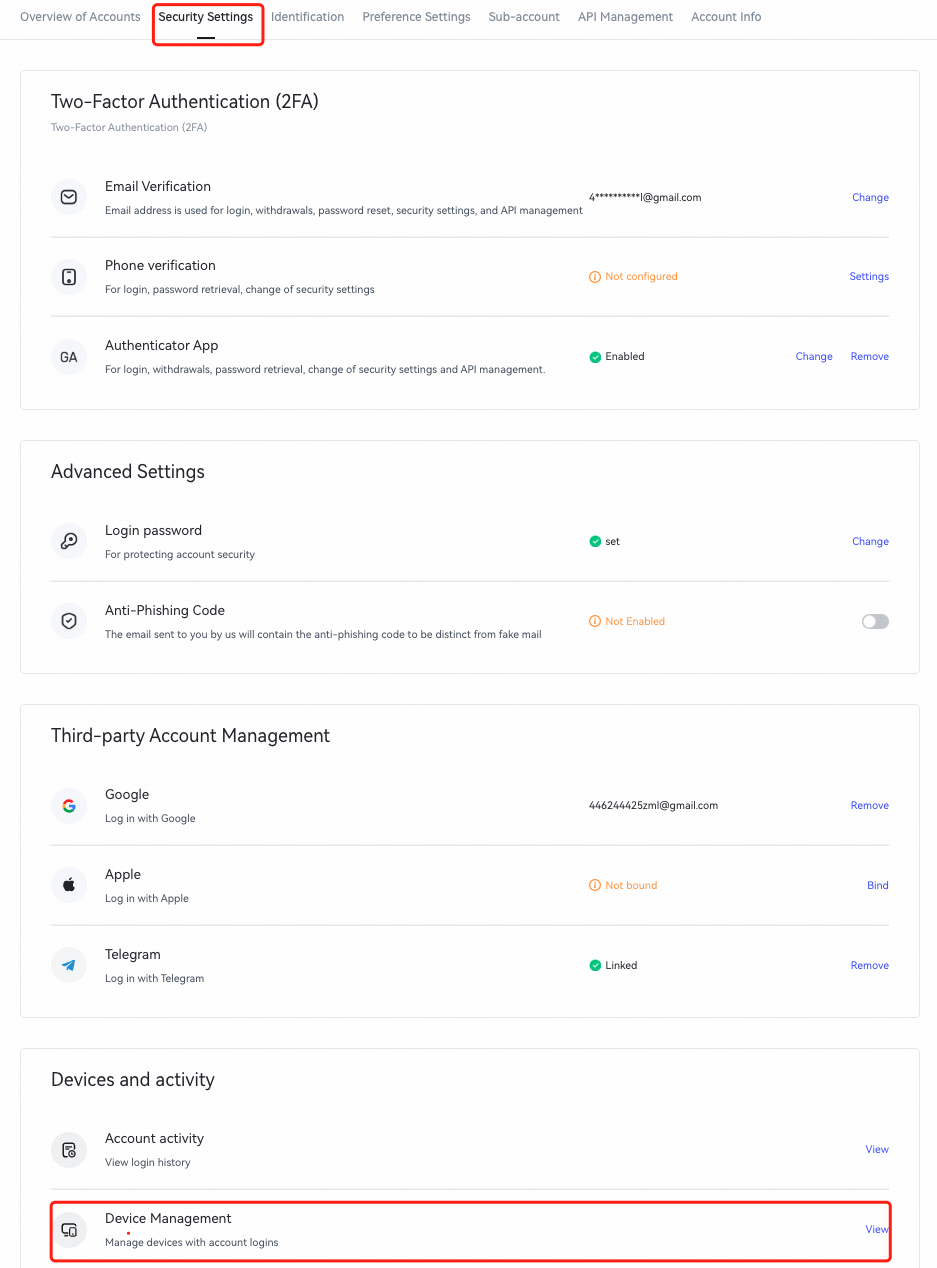This screenshot has width=937, height=1268.
Task: Click the Account activity icon
Action: (69, 1149)
